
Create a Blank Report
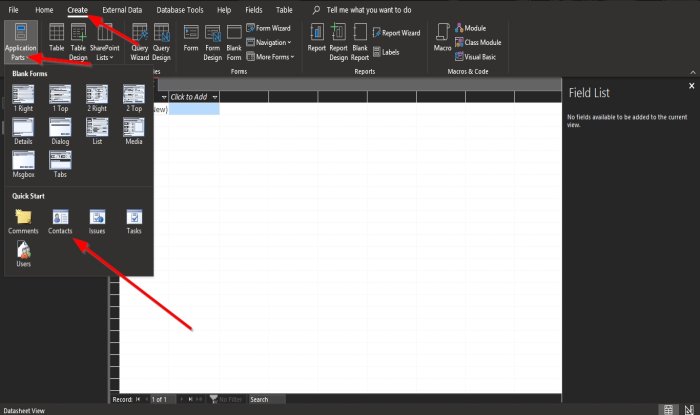click(x=360, y=42)
